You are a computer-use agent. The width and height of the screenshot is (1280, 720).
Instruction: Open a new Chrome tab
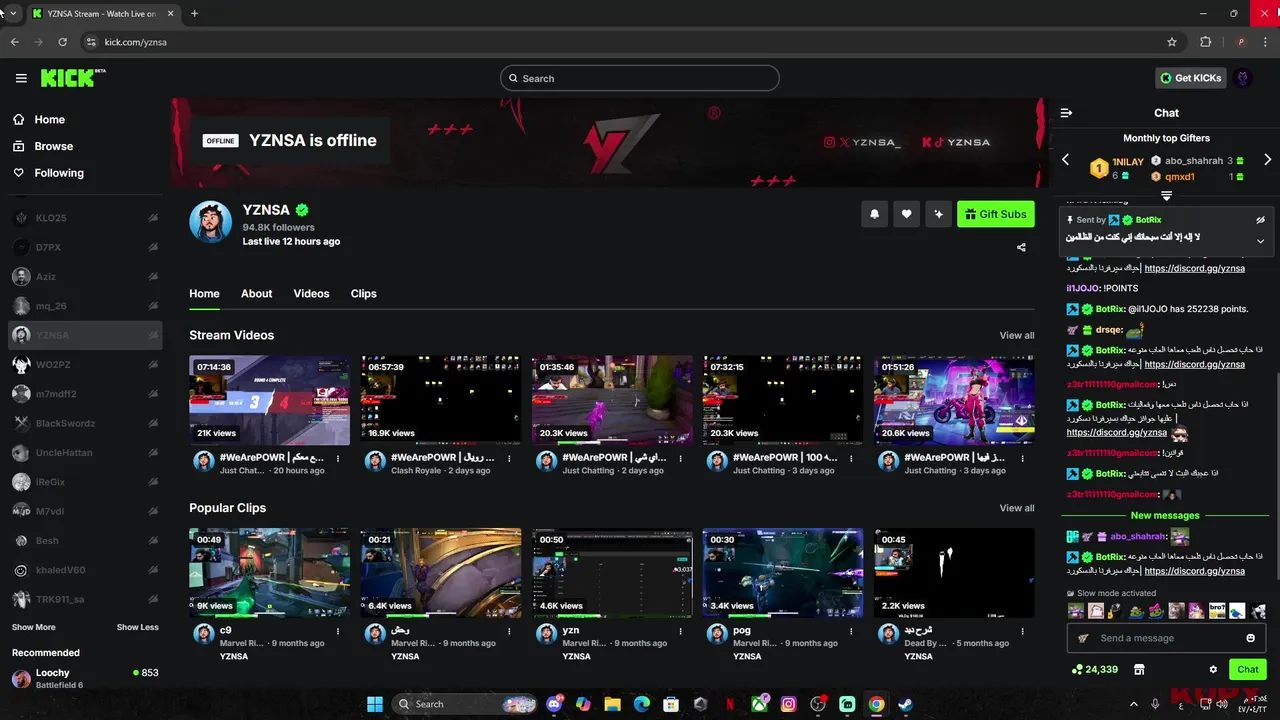click(x=194, y=13)
